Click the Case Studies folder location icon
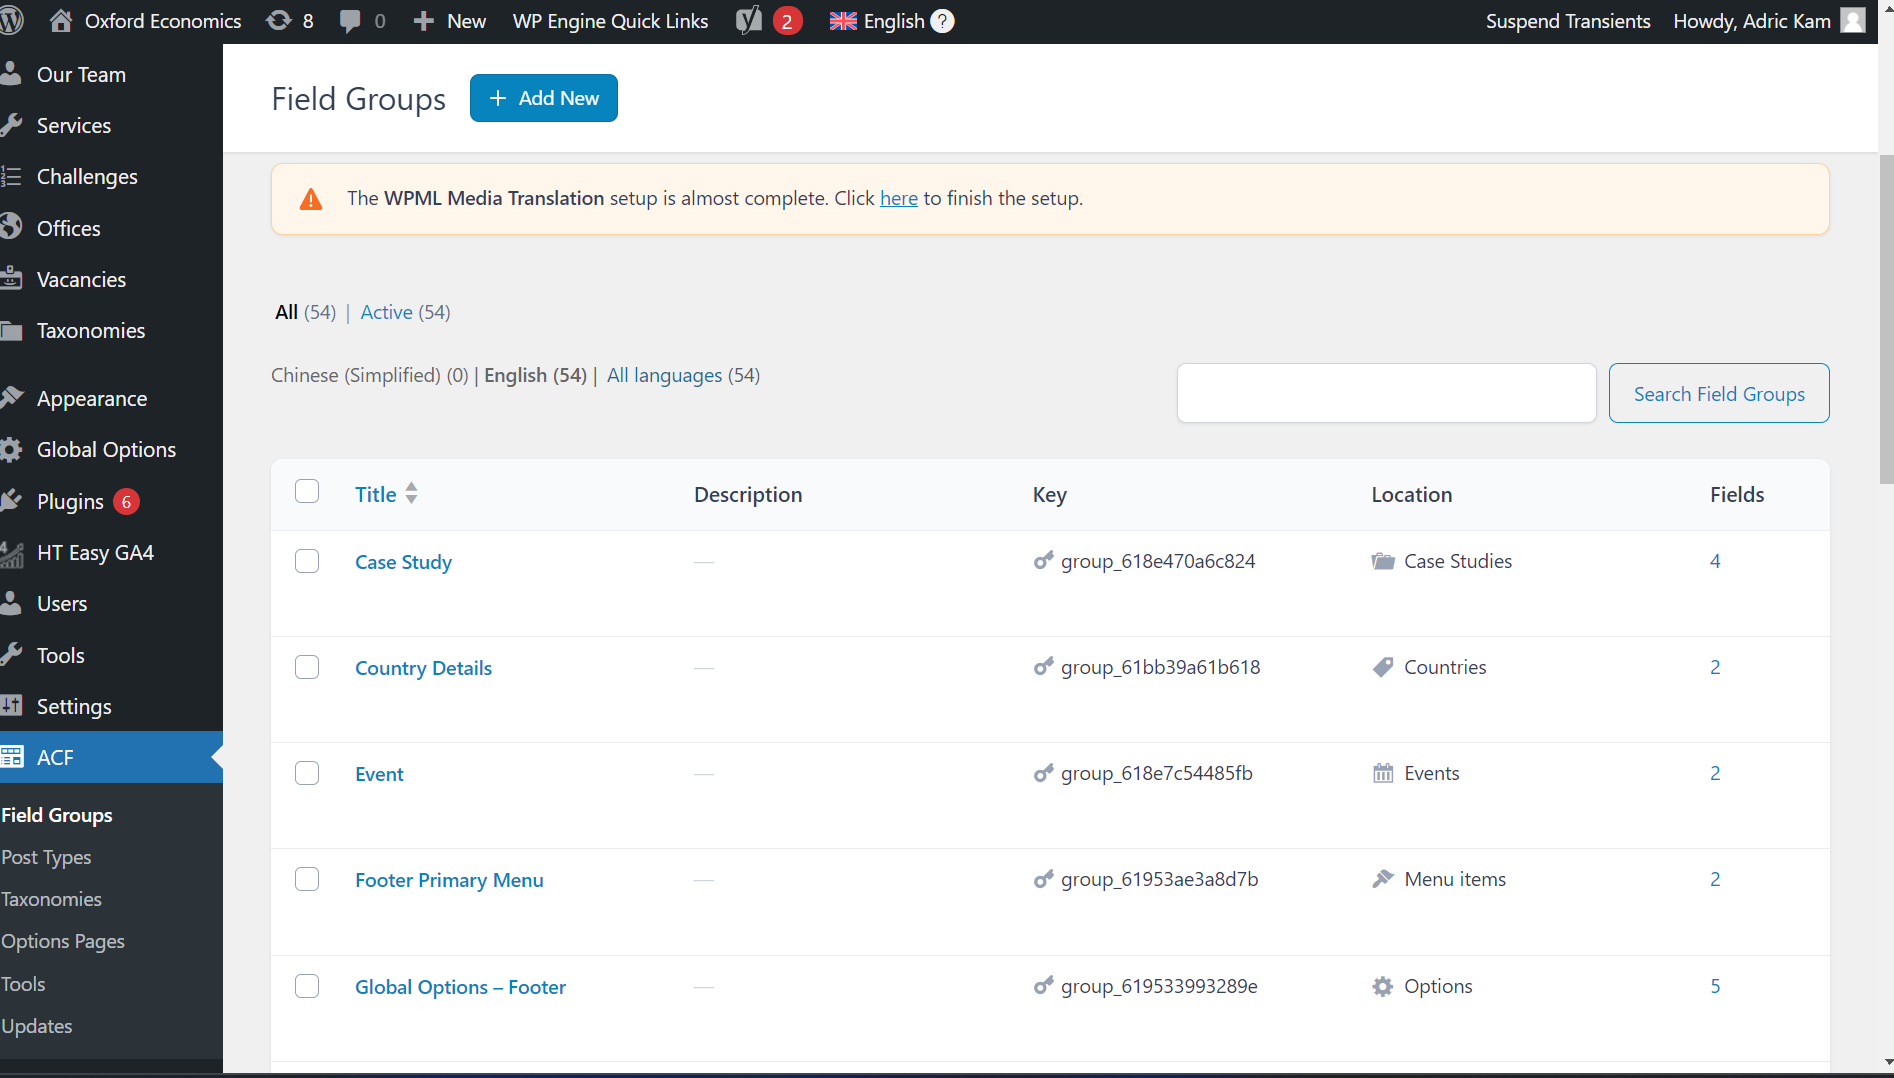This screenshot has height=1078, width=1894. [x=1383, y=561]
